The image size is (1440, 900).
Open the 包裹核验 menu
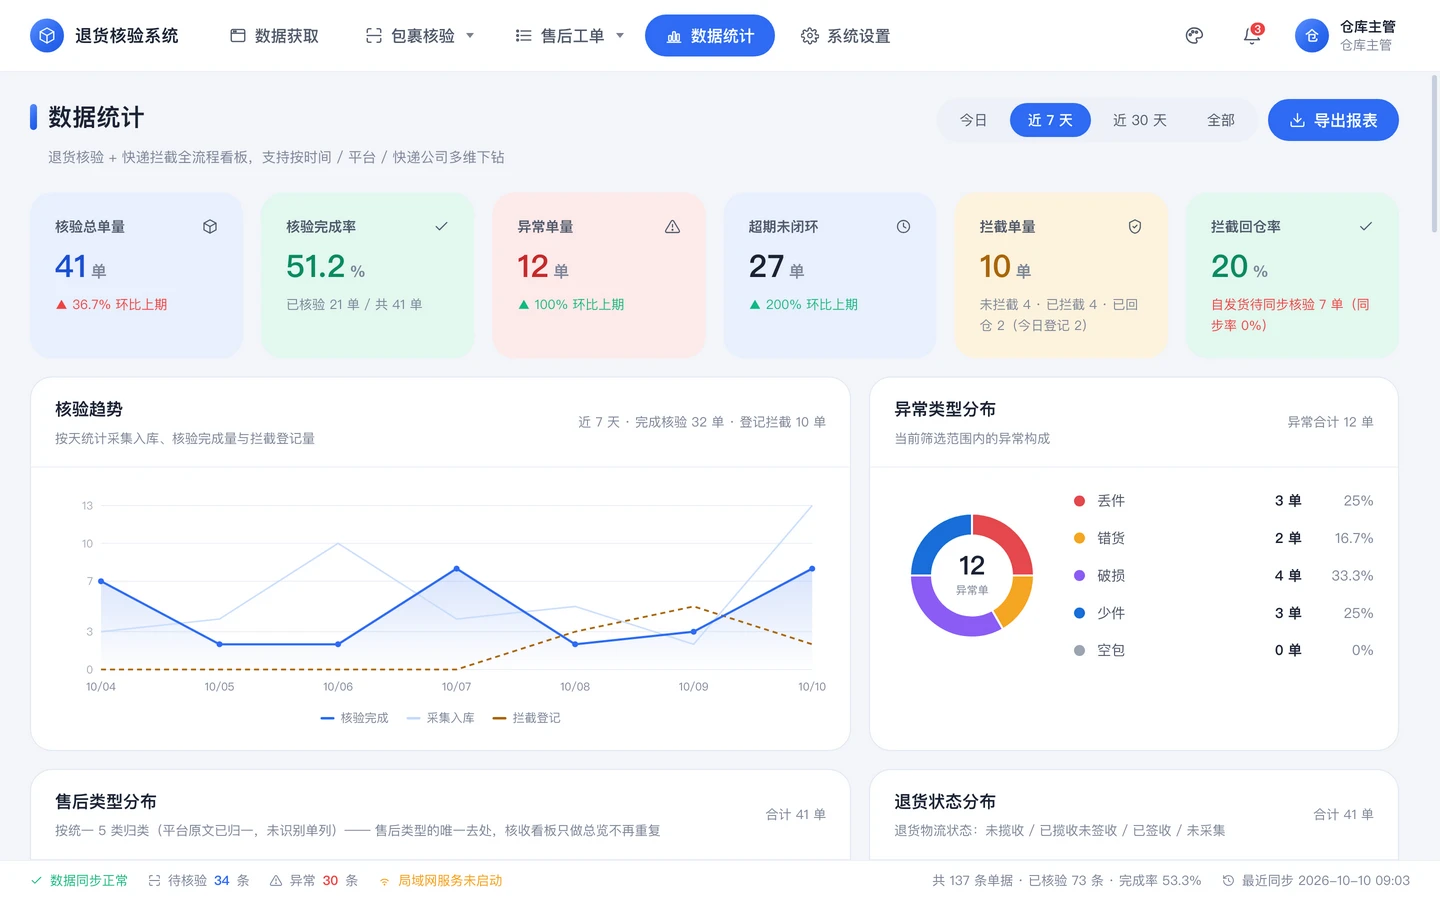pos(420,36)
